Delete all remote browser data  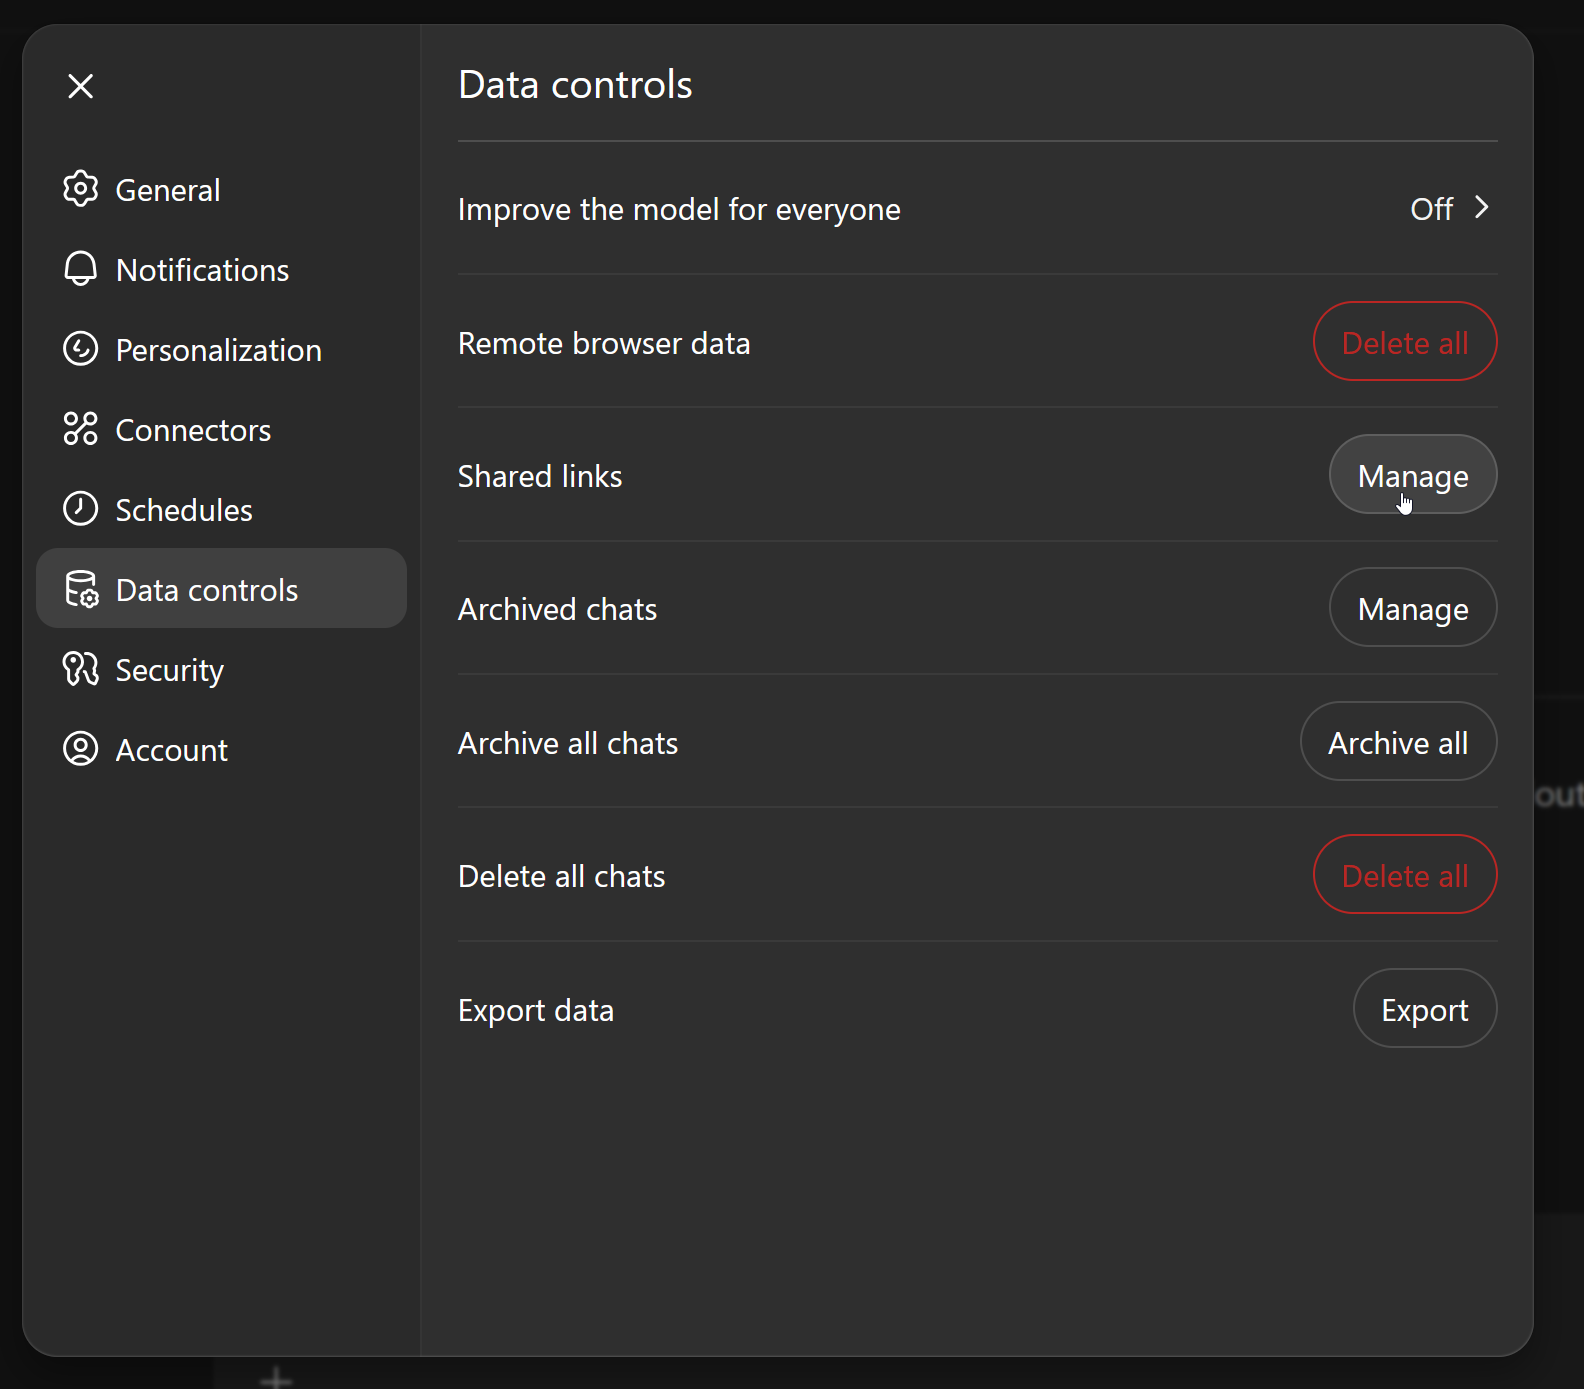pyautogui.click(x=1405, y=342)
